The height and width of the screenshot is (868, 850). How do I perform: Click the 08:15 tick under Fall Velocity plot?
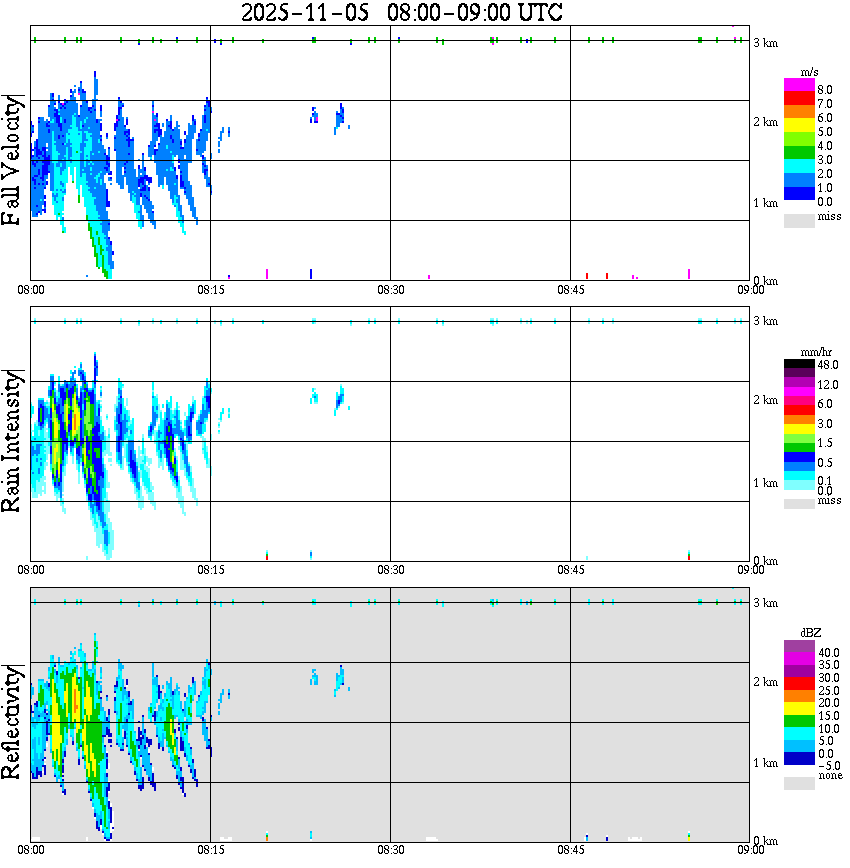pyautogui.click(x=210, y=290)
